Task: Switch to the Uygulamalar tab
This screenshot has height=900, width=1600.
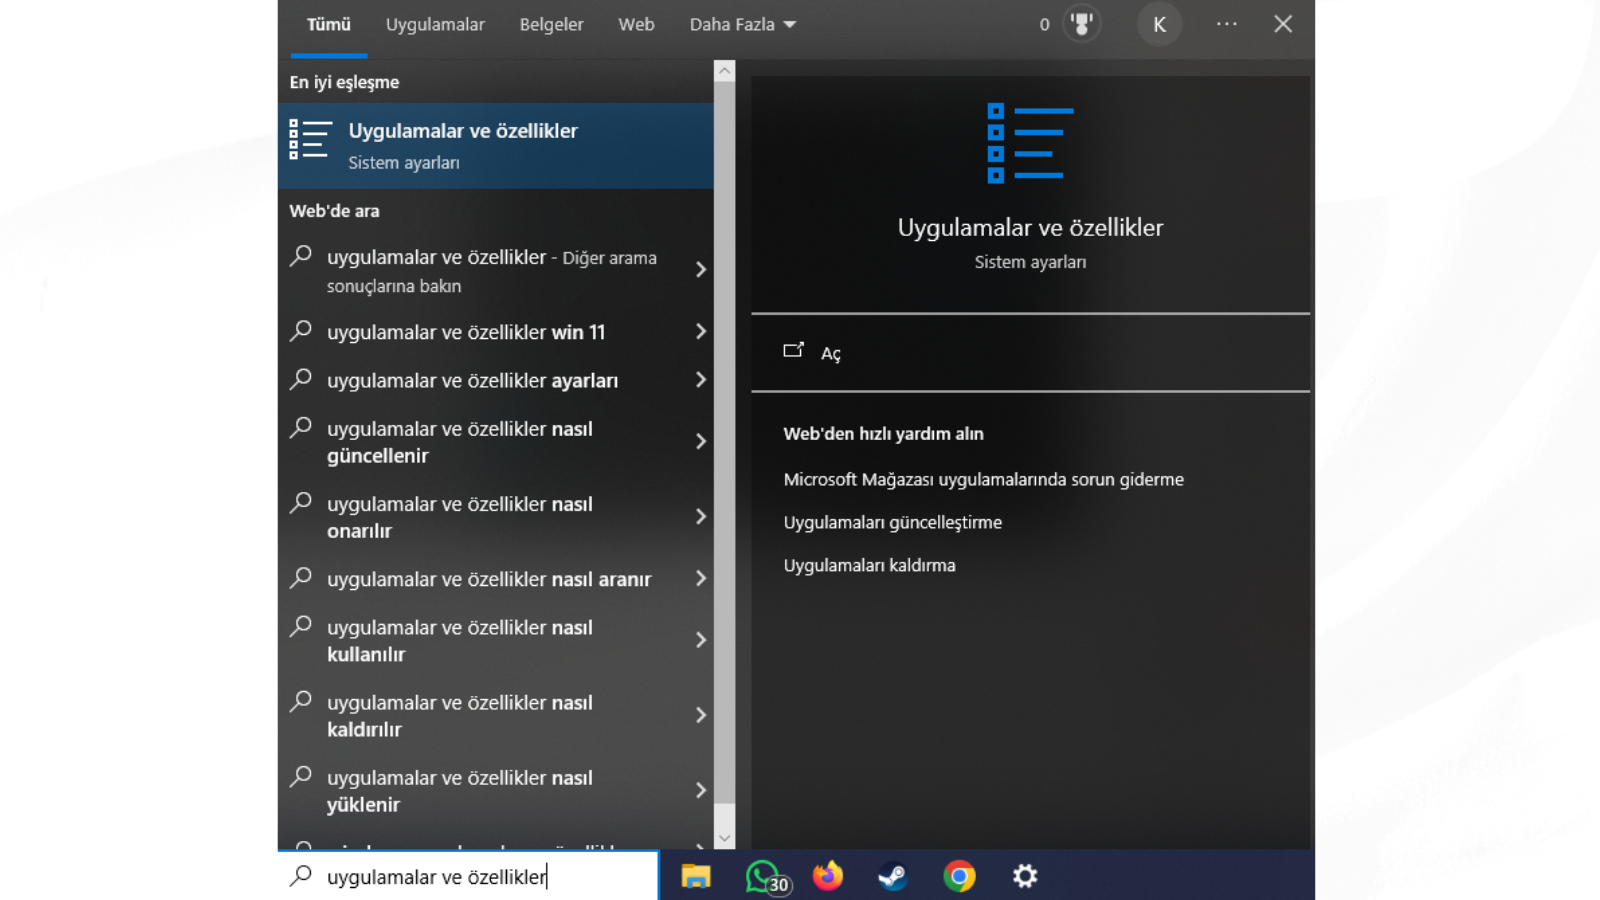Action: 435,25
